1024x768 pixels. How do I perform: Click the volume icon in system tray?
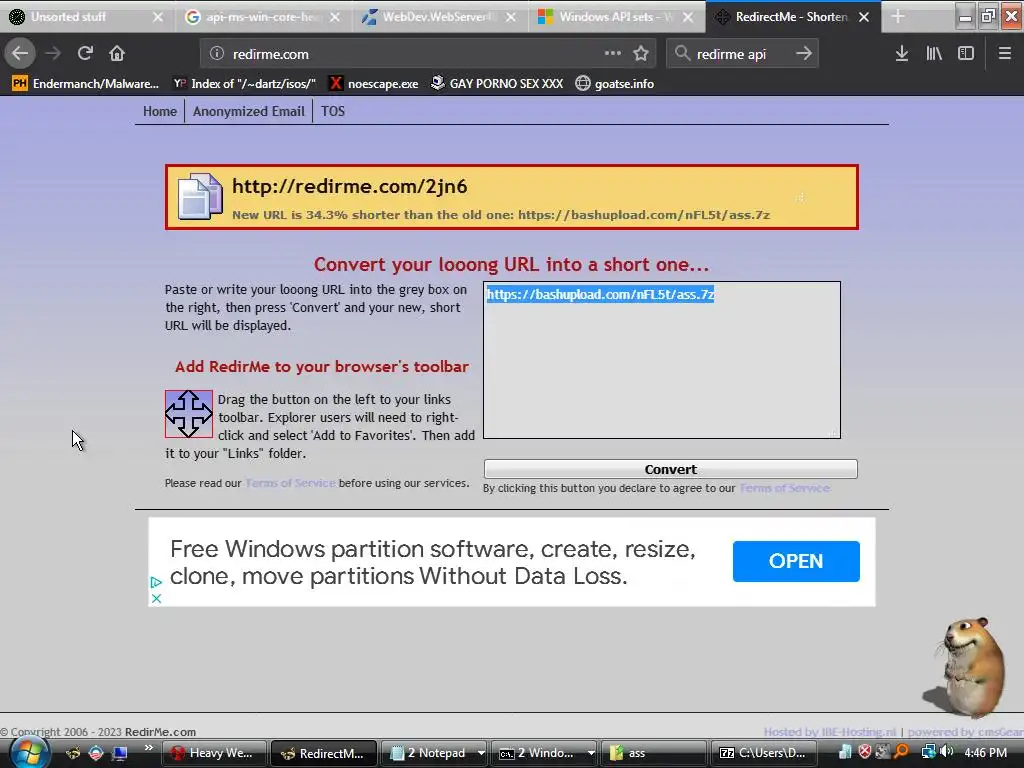point(946,752)
